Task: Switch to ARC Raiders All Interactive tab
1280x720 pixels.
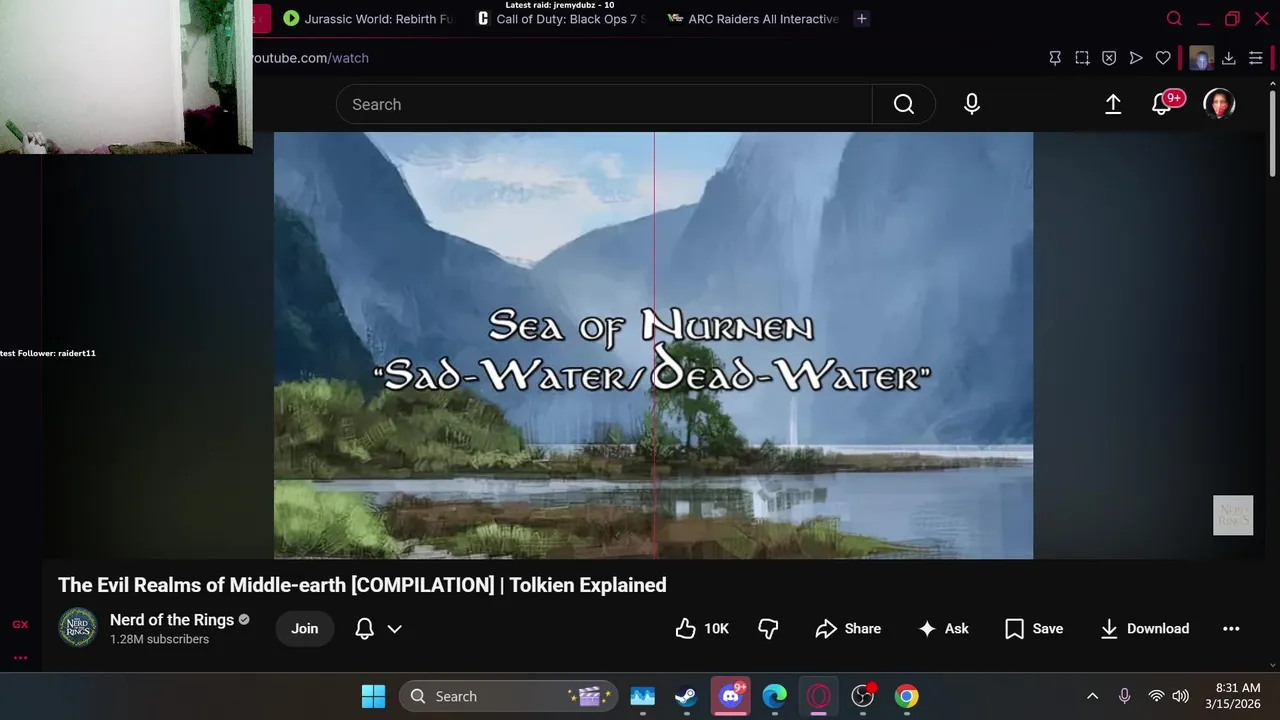Action: 754,18
